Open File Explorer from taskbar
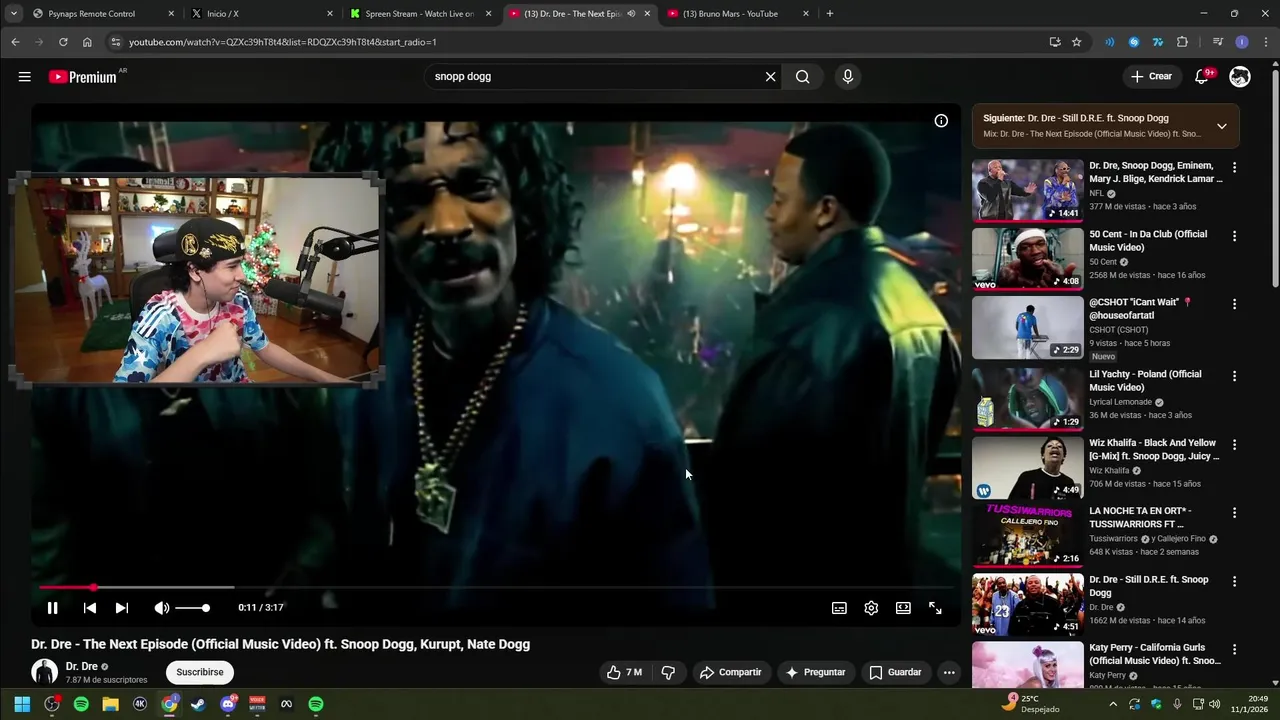 [x=110, y=704]
